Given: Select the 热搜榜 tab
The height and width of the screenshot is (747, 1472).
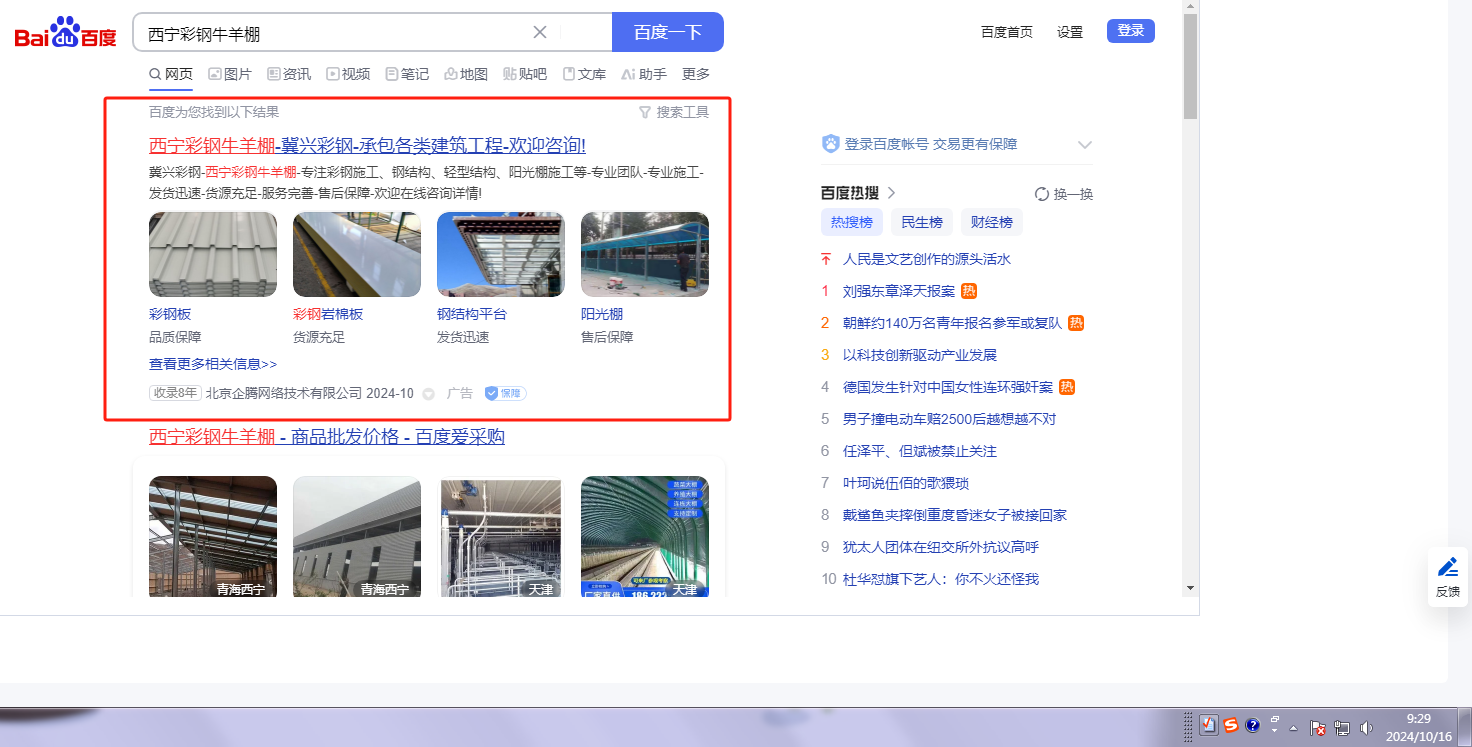Looking at the screenshot, I should click(x=852, y=222).
